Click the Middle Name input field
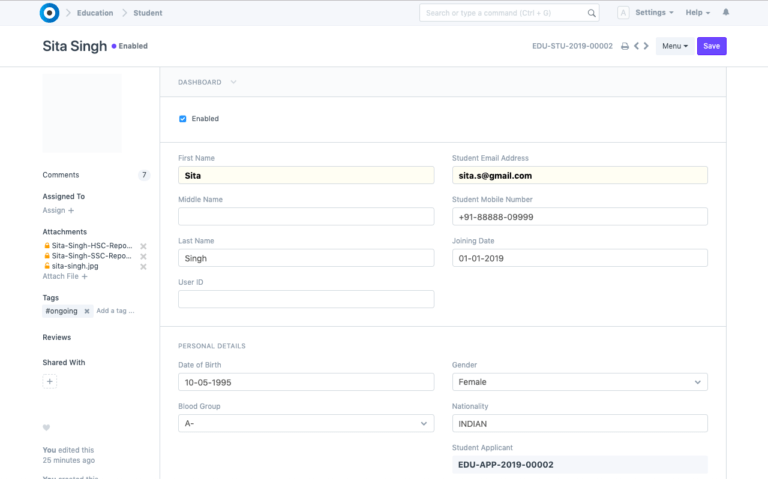The width and height of the screenshot is (768, 479). pos(305,216)
